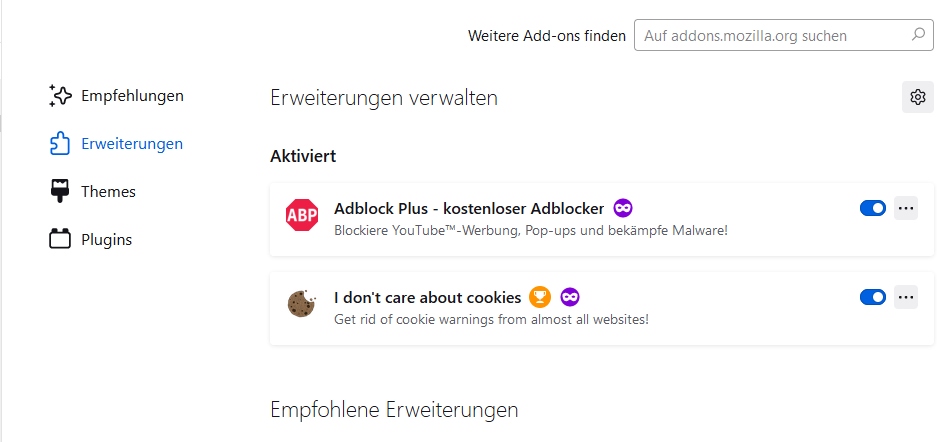The width and height of the screenshot is (937, 442).
Task: Open Adblock Plus extension details
Action: (x=468, y=209)
